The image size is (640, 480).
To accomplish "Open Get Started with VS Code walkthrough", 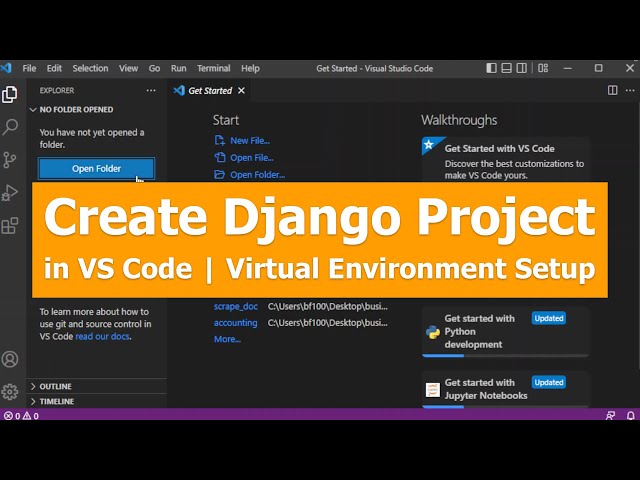I will pos(506,161).
